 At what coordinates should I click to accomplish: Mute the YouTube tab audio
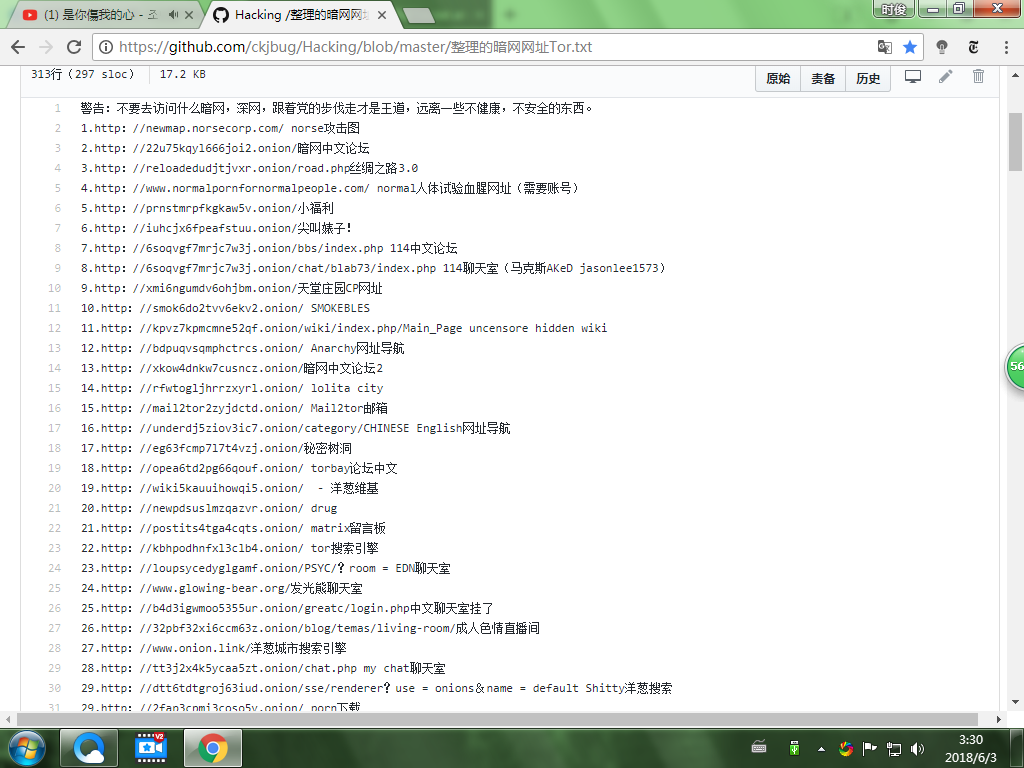pyautogui.click(x=173, y=14)
